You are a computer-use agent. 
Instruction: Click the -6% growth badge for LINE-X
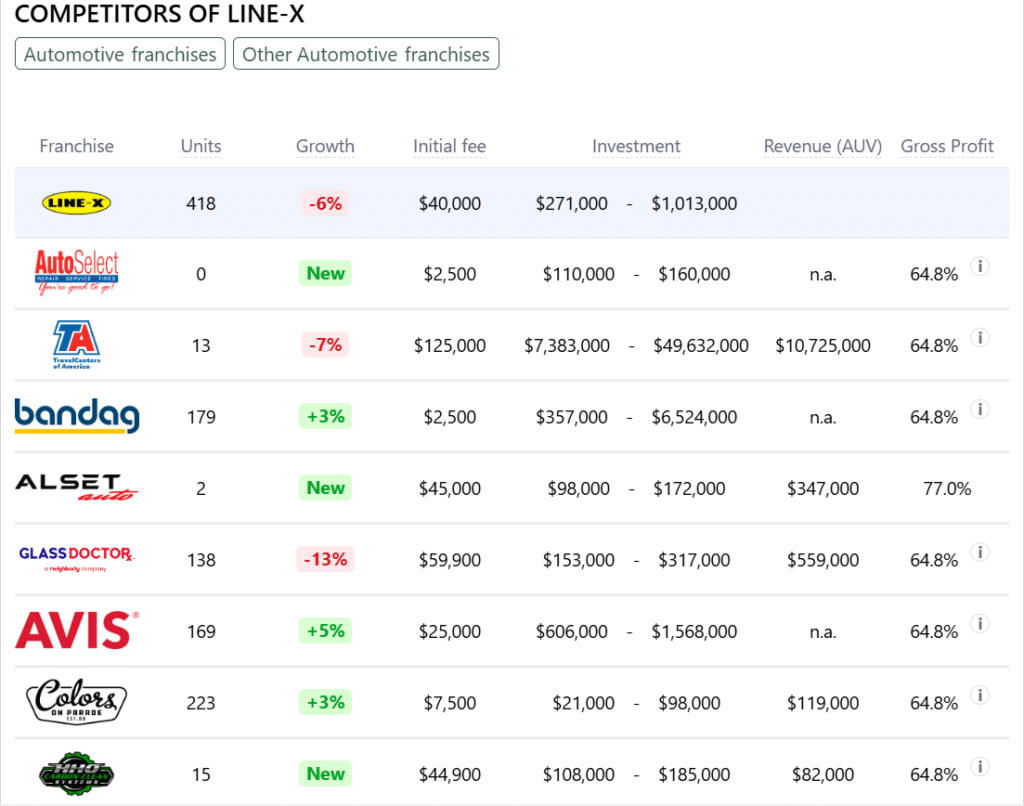[x=325, y=203]
